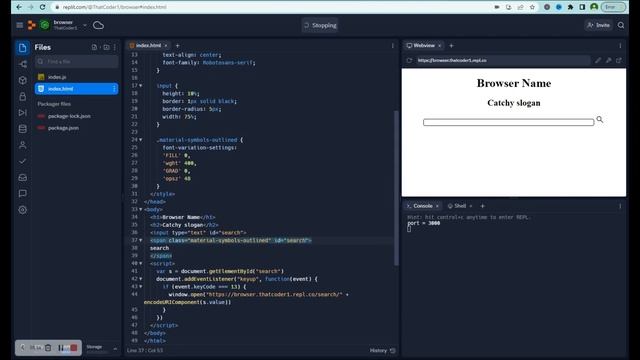Open index.js in the file list
The image size is (640, 360).
tap(57, 77)
